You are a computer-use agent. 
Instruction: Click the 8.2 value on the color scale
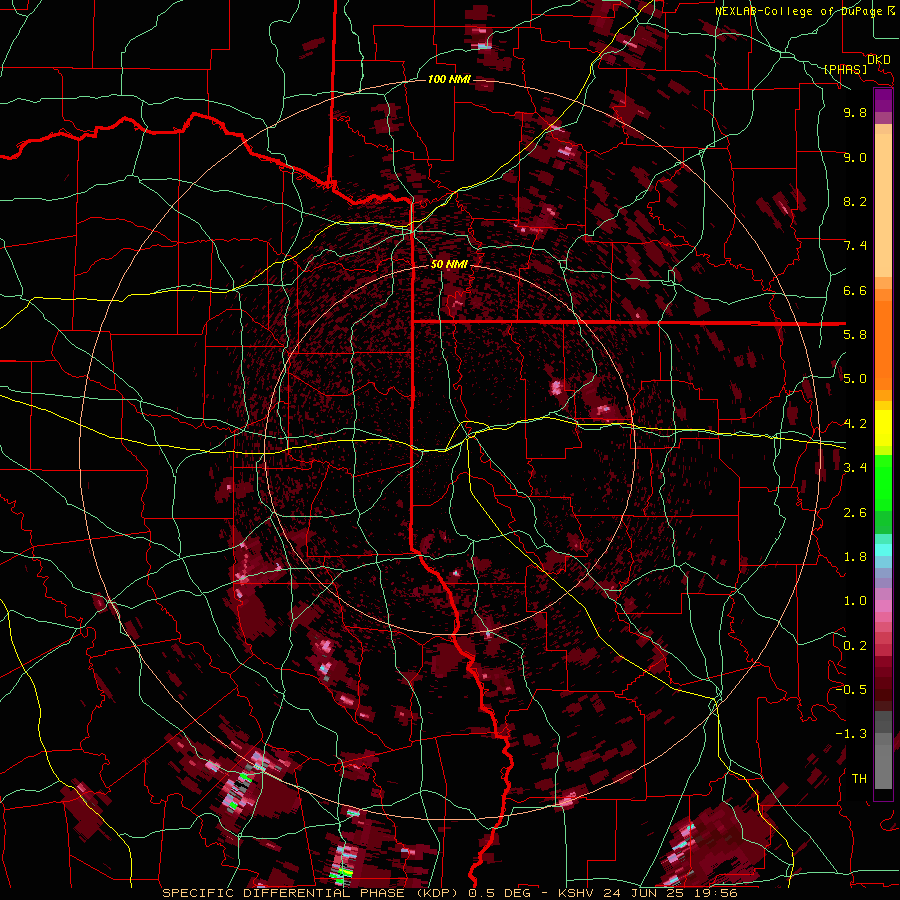[855, 201]
